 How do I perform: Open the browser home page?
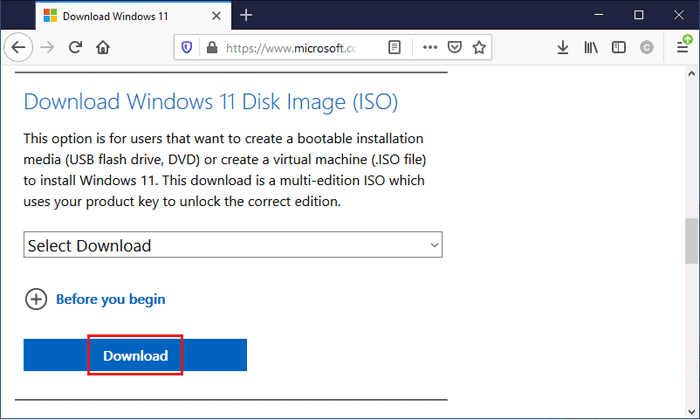[x=103, y=47]
